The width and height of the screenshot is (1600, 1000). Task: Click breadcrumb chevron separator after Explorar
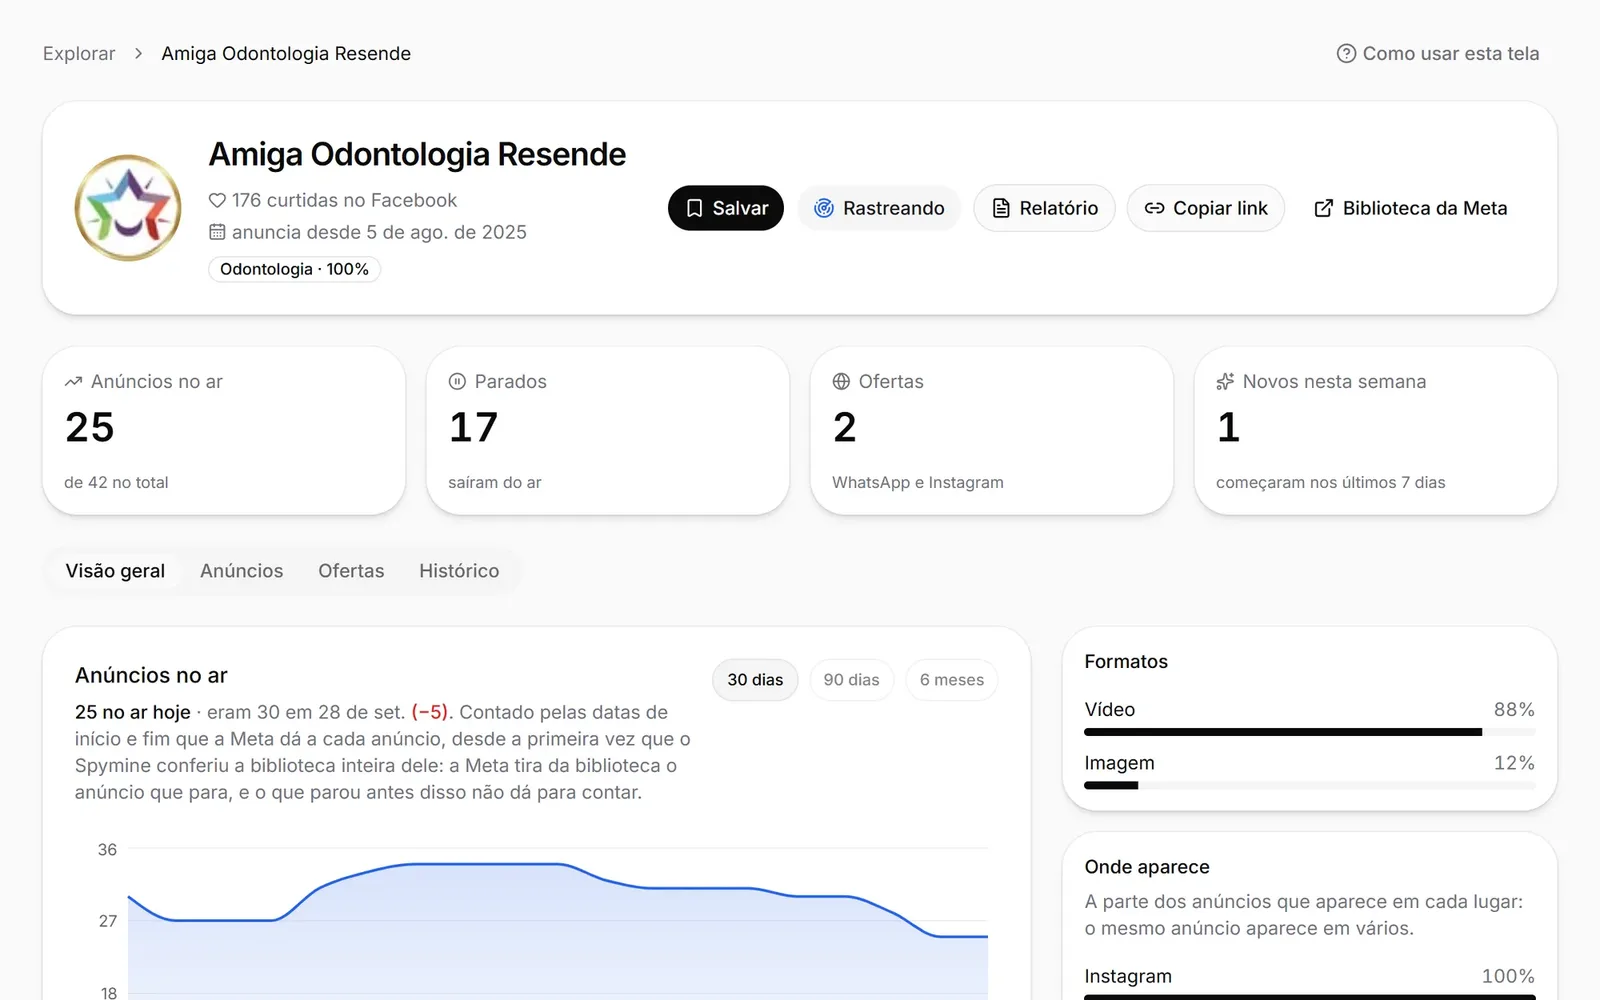[139, 54]
